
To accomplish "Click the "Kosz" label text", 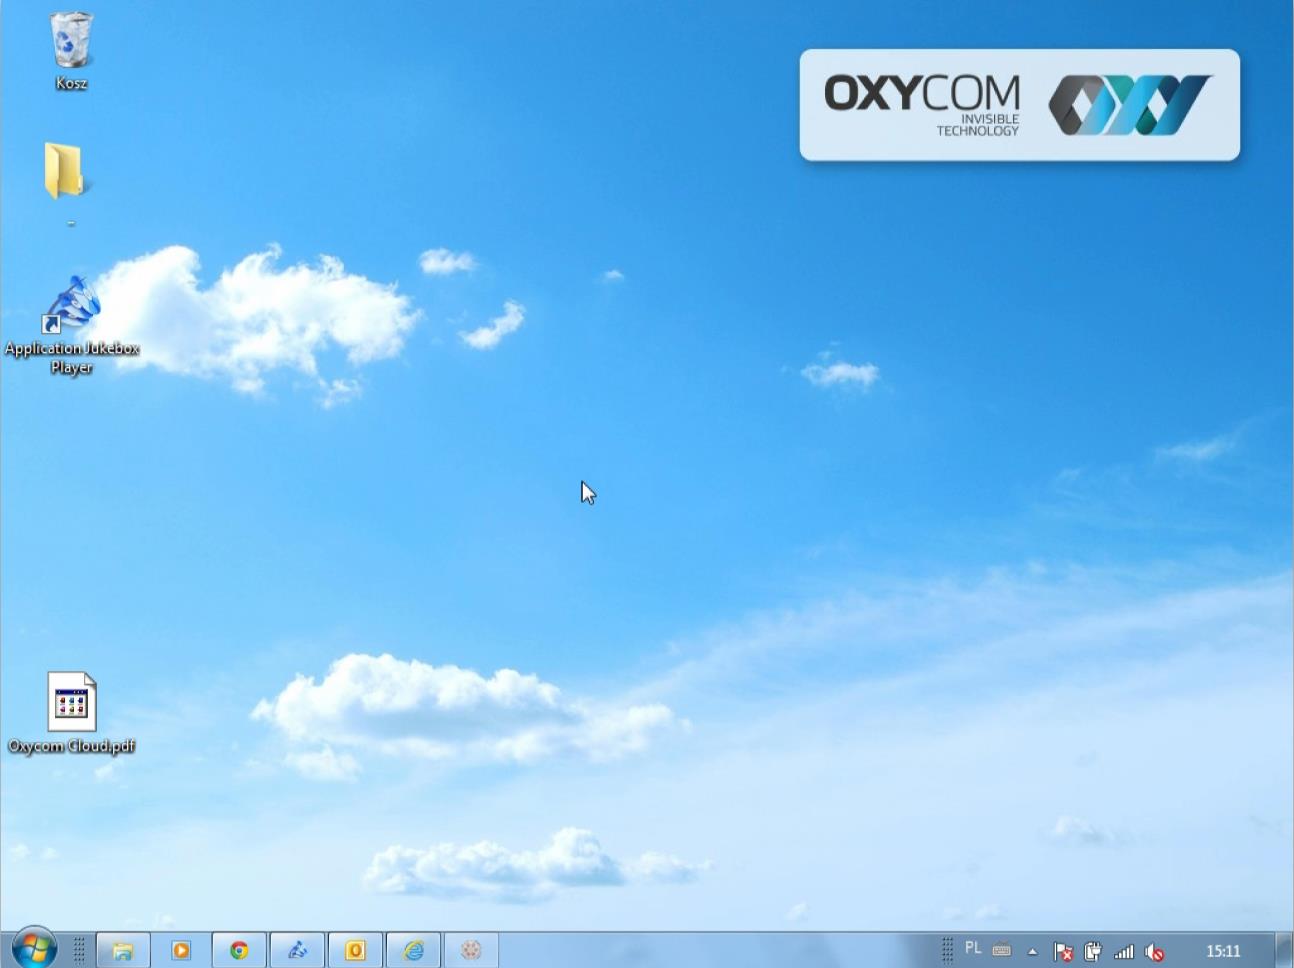I will (71, 83).
